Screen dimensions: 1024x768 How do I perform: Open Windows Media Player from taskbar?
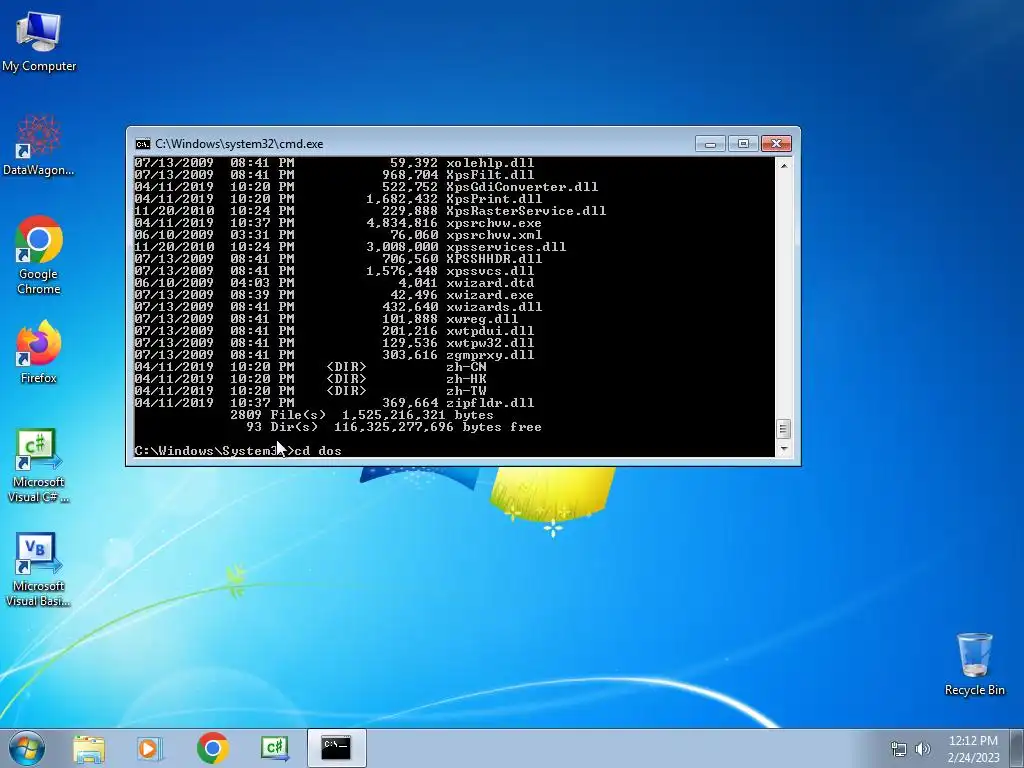pos(150,748)
